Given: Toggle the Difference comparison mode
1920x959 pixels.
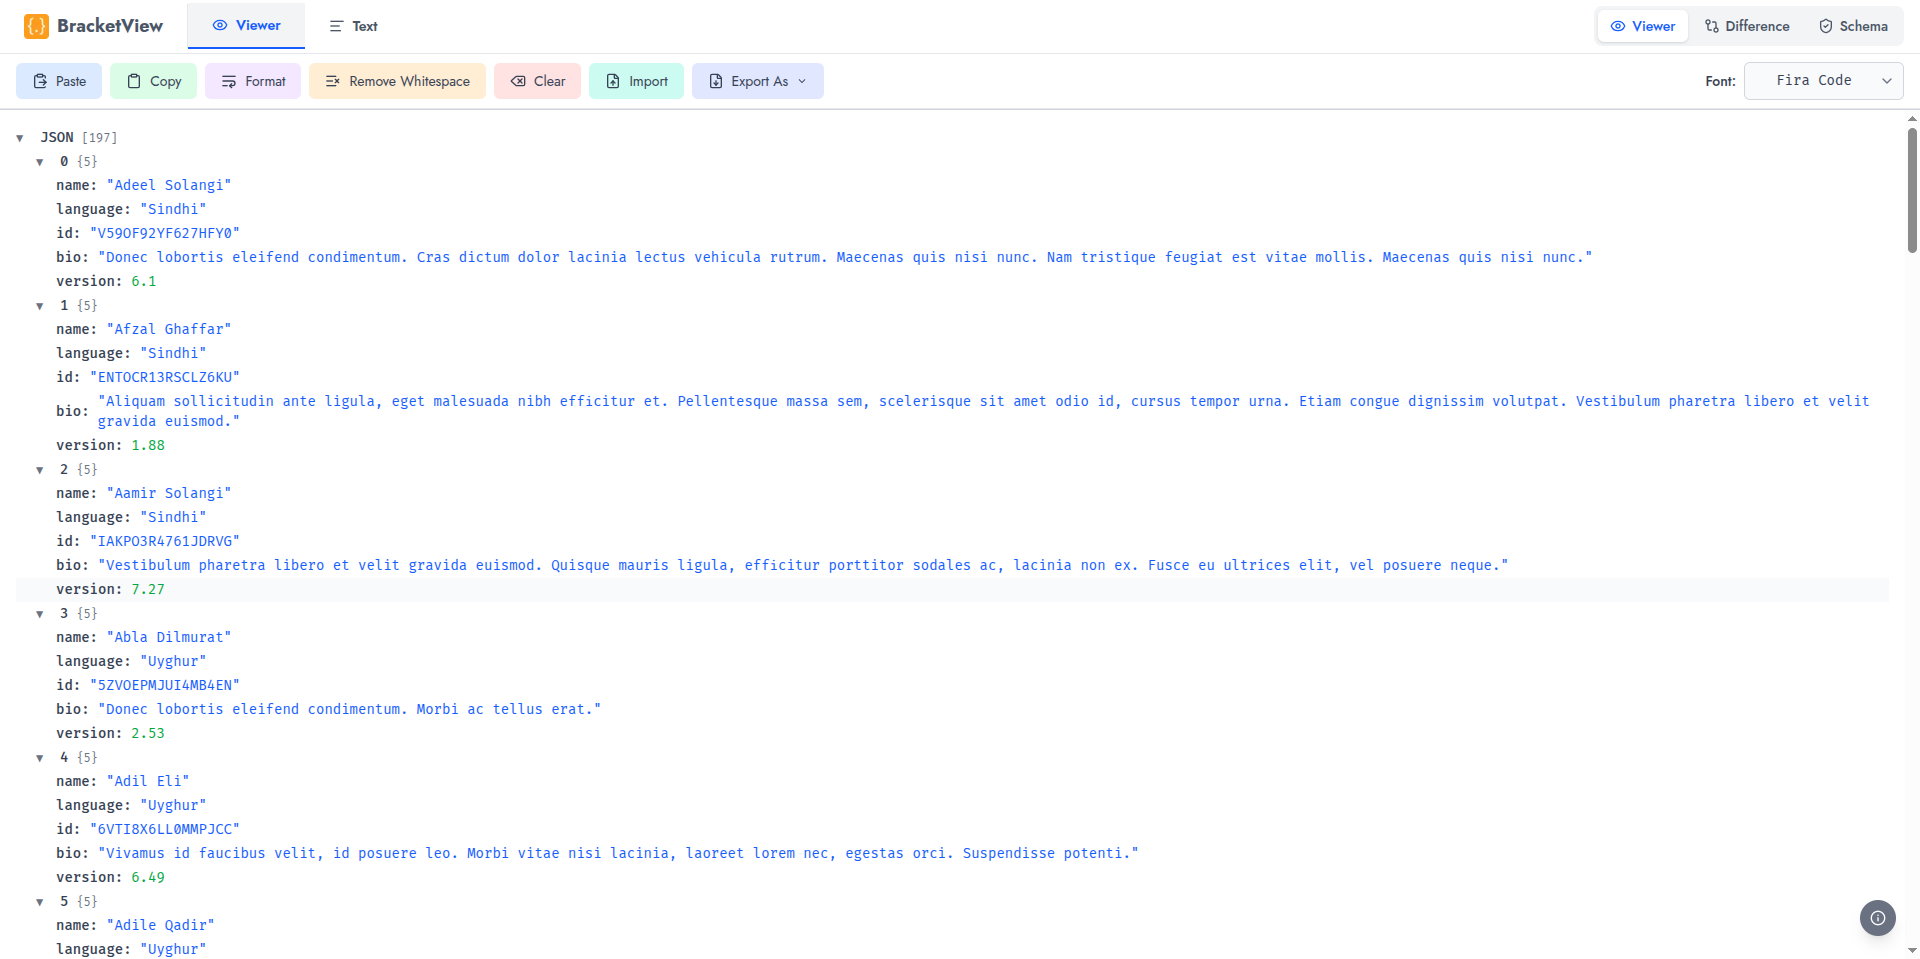Looking at the screenshot, I should [1747, 25].
